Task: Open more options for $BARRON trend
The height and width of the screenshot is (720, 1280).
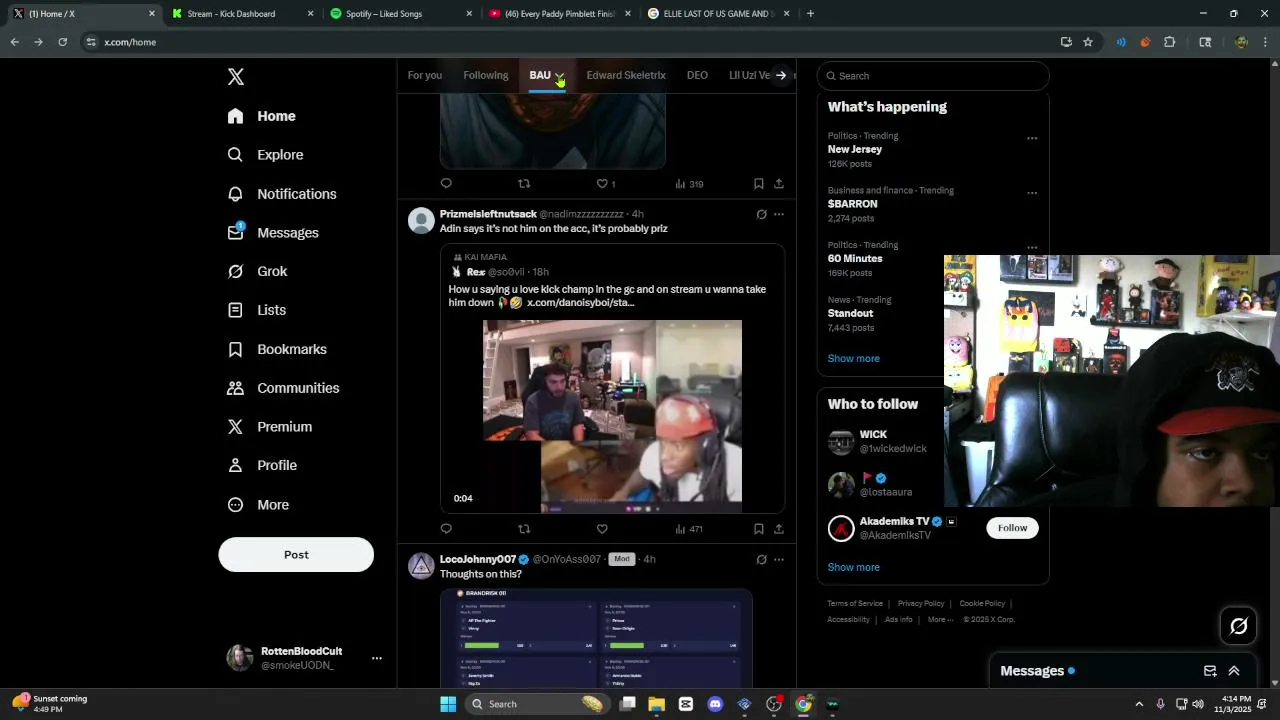Action: pos(1032,193)
